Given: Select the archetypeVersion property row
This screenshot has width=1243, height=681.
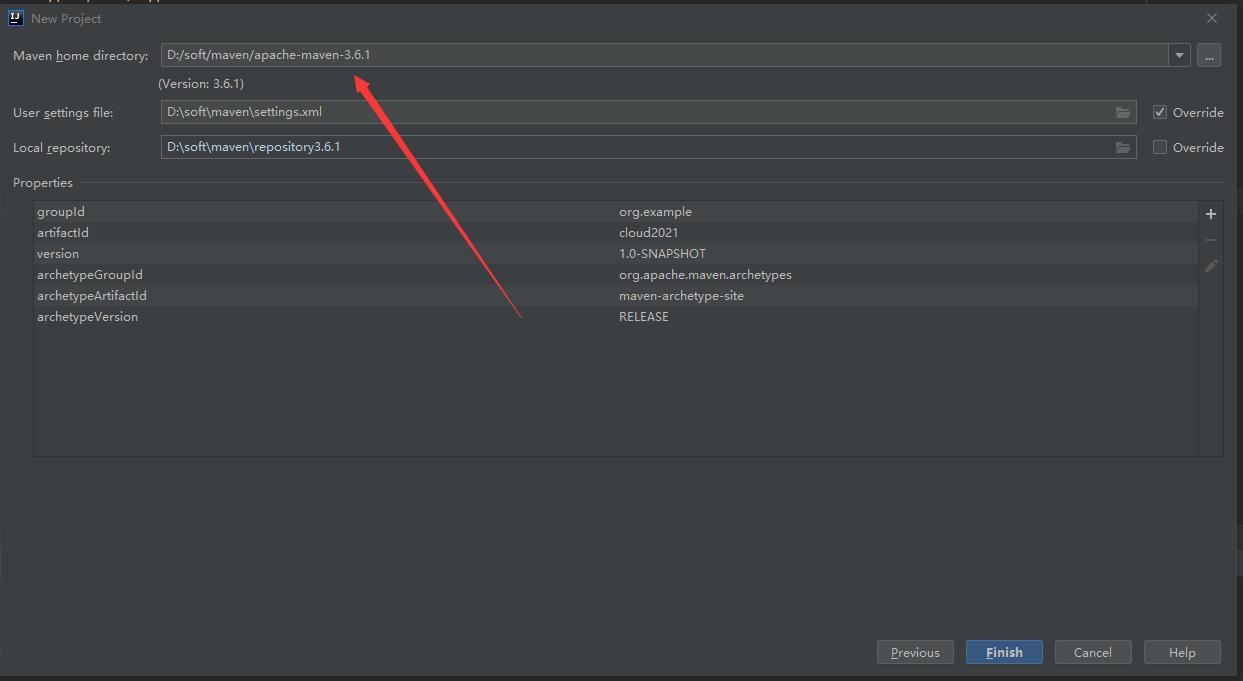Looking at the screenshot, I should pos(616,317).
